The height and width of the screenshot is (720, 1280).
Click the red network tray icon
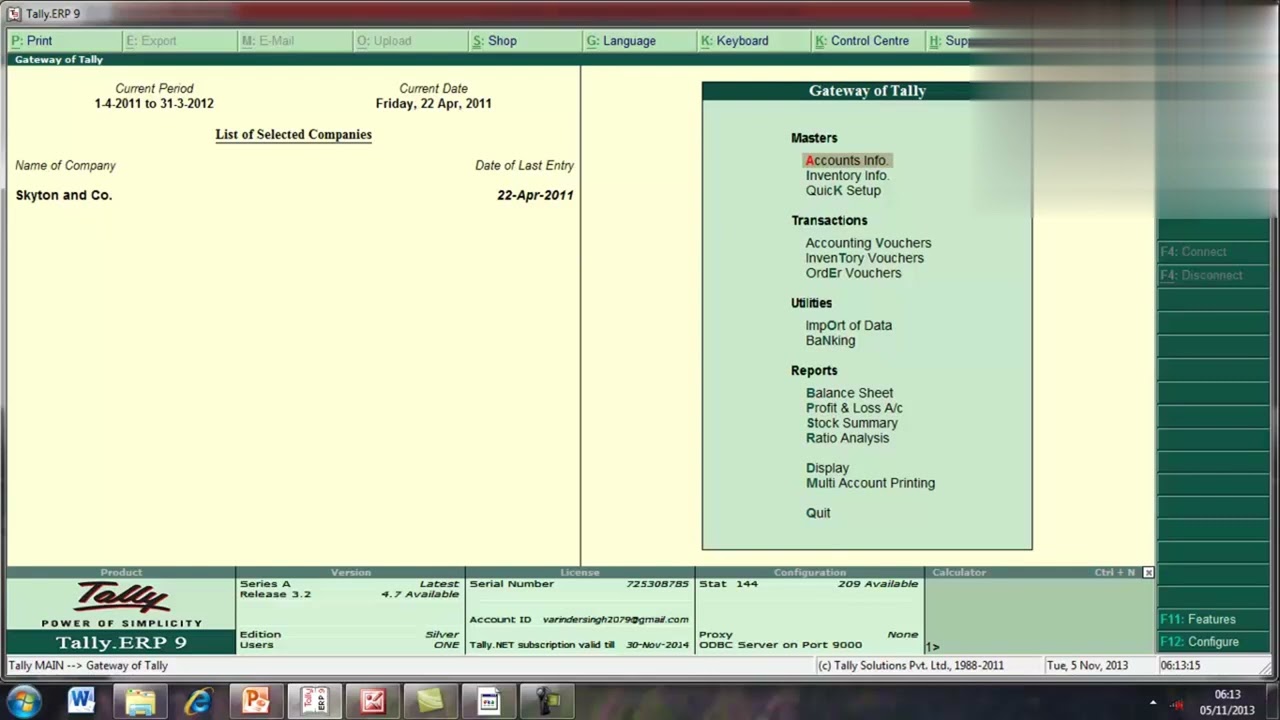click(1178, 703)
